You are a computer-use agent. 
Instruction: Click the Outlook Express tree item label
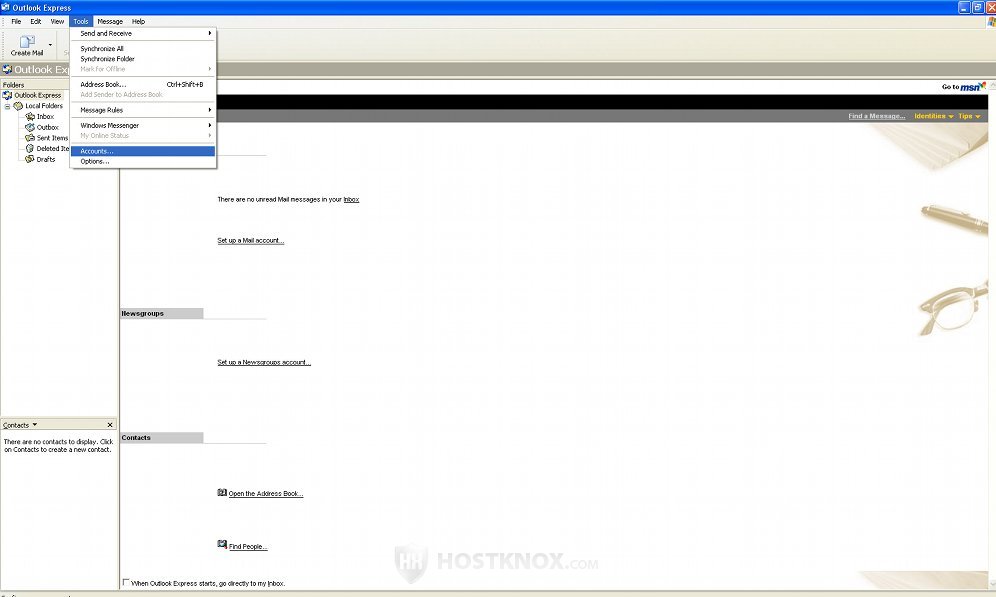click(x=38, y=95)
